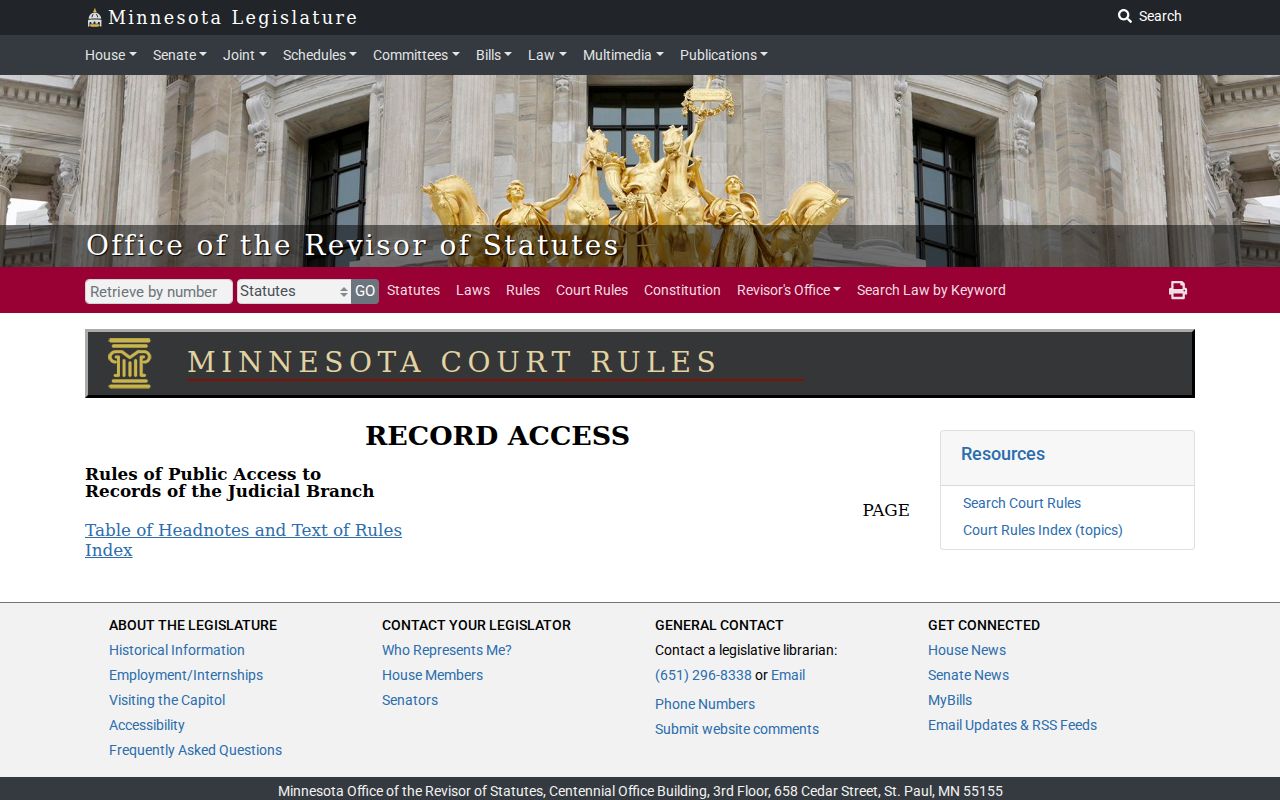1280x800 pixels.
Task: Open Email Updates & RSS Feeds
Action: click(1012, 725)
